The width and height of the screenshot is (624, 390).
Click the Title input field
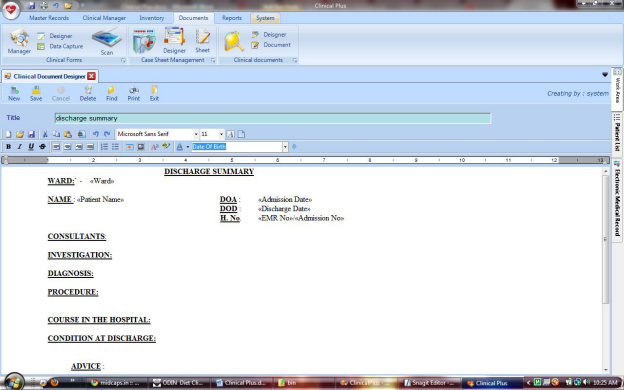coord(273,118)
